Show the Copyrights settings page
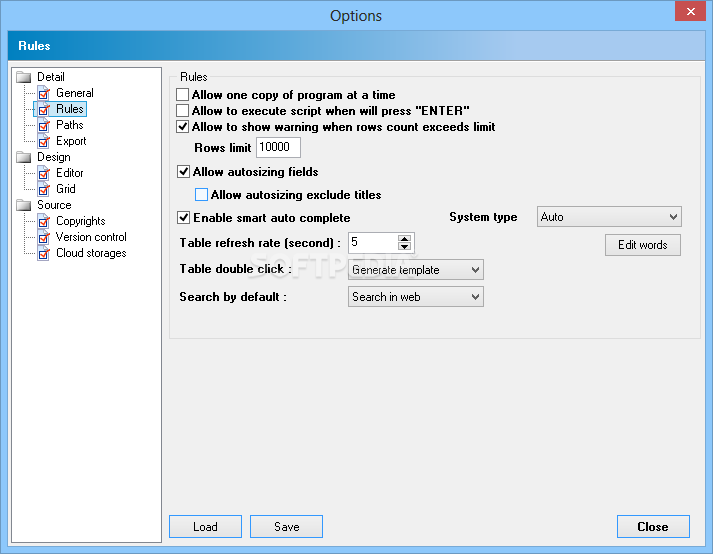 pyautogui.click(x=80, y=221)
